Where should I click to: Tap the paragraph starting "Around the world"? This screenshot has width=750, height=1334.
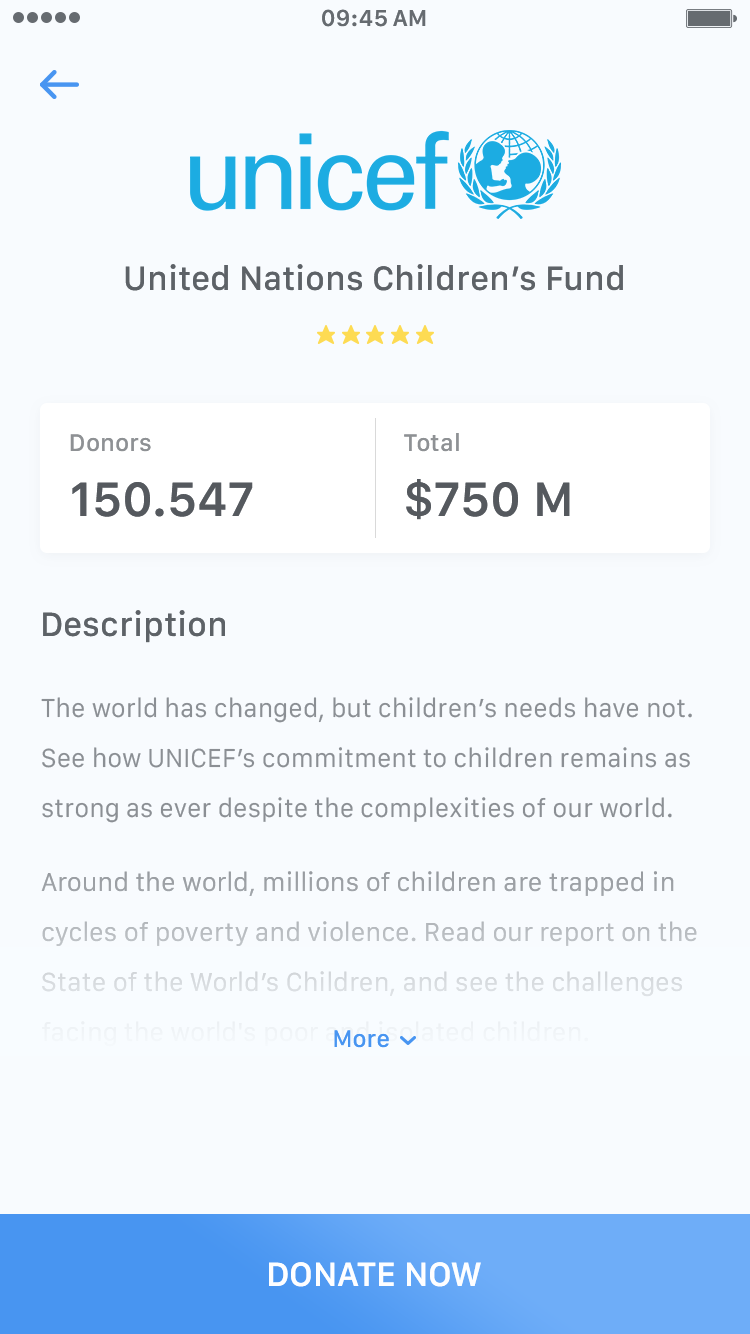click(x=369, y=932)
